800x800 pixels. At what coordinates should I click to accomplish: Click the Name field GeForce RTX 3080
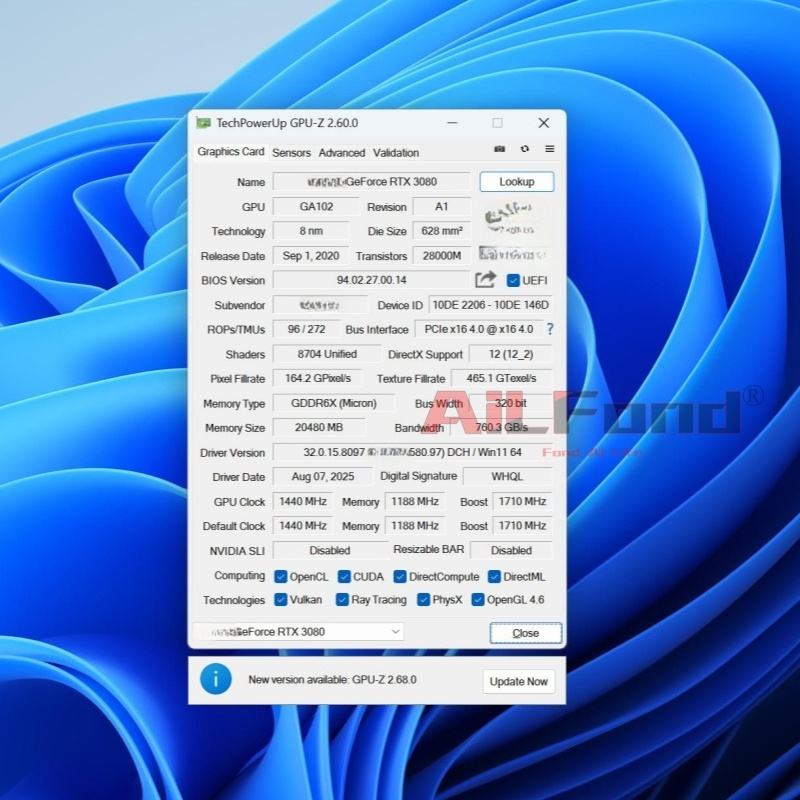tap(371, 182)
